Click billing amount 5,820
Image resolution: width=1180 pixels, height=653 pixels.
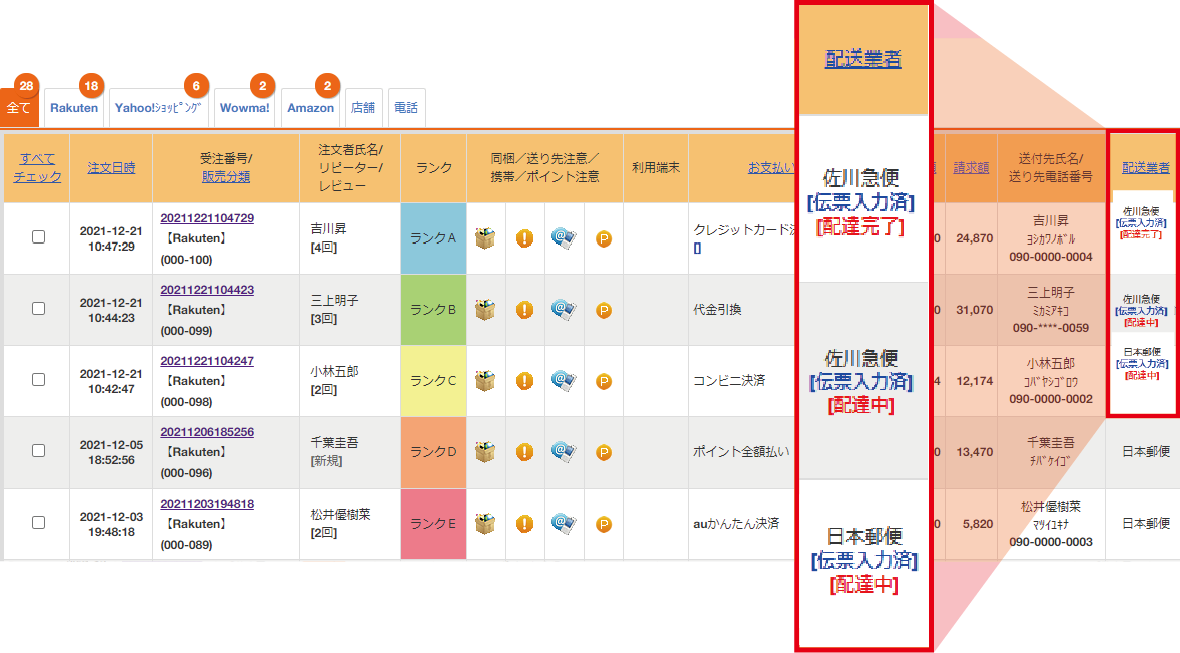(x=978, y=524)
